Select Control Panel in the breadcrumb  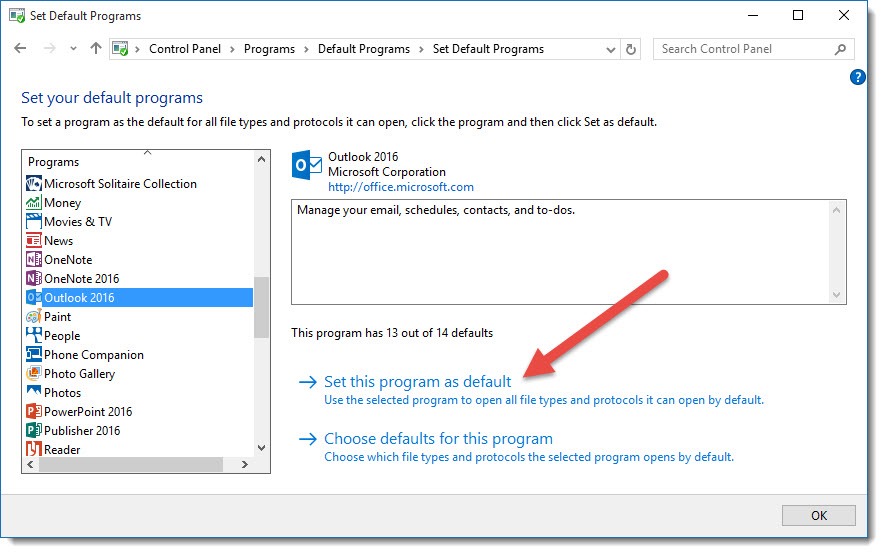(185, 49)
